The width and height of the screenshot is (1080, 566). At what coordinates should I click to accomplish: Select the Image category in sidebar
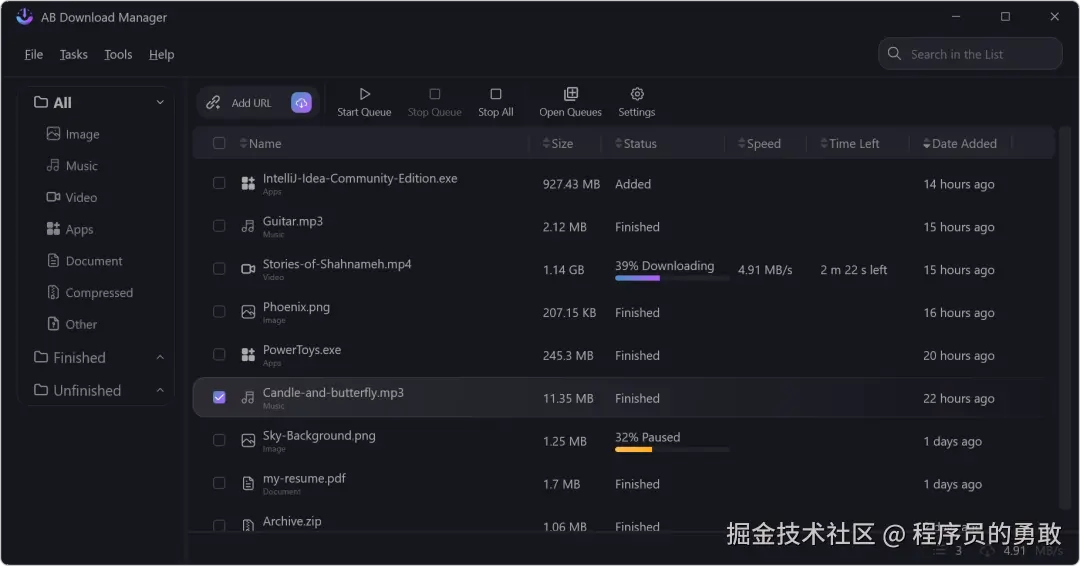point(82,134)
